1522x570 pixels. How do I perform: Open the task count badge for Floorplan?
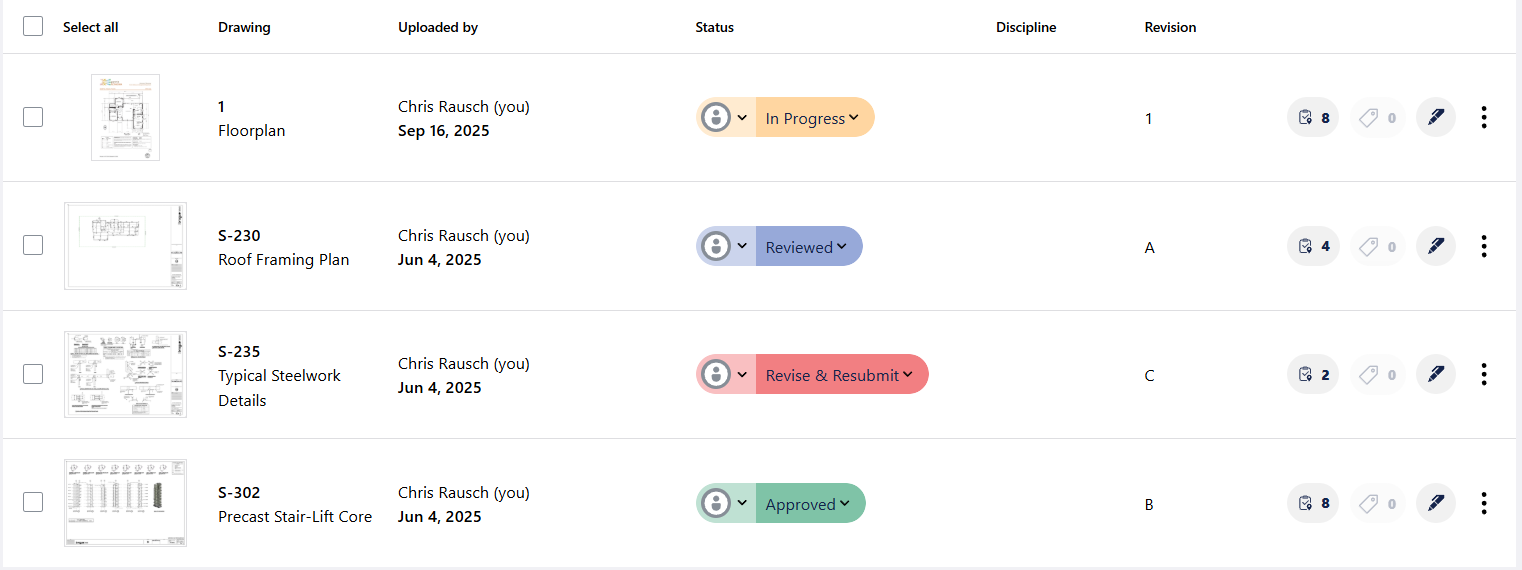pos(1312,118)
